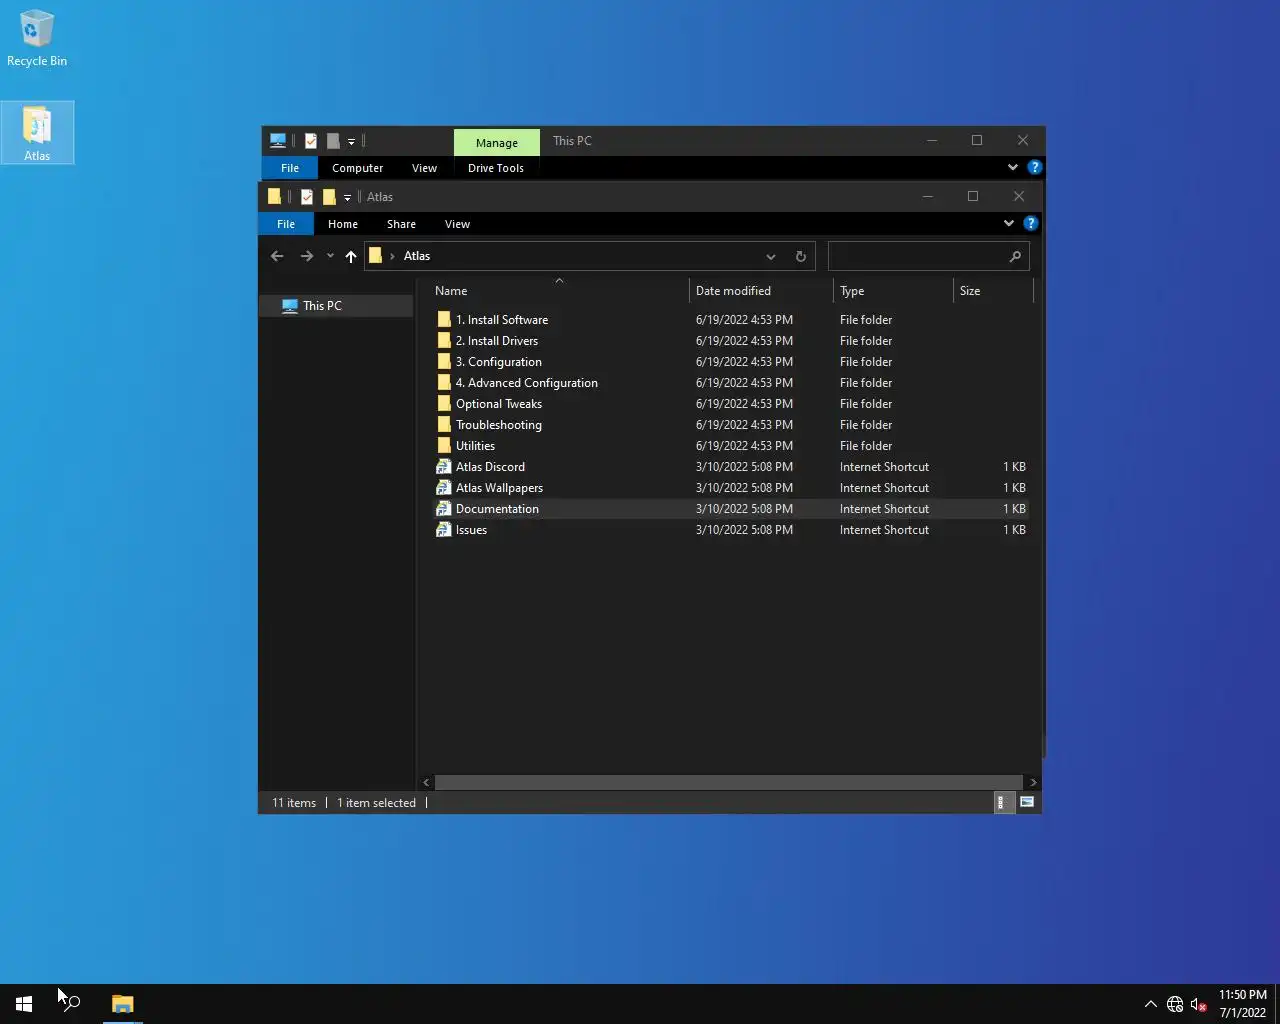1280x1024 pixels.
Task: Select This PC in navigation pane
Action: (336, 306)
